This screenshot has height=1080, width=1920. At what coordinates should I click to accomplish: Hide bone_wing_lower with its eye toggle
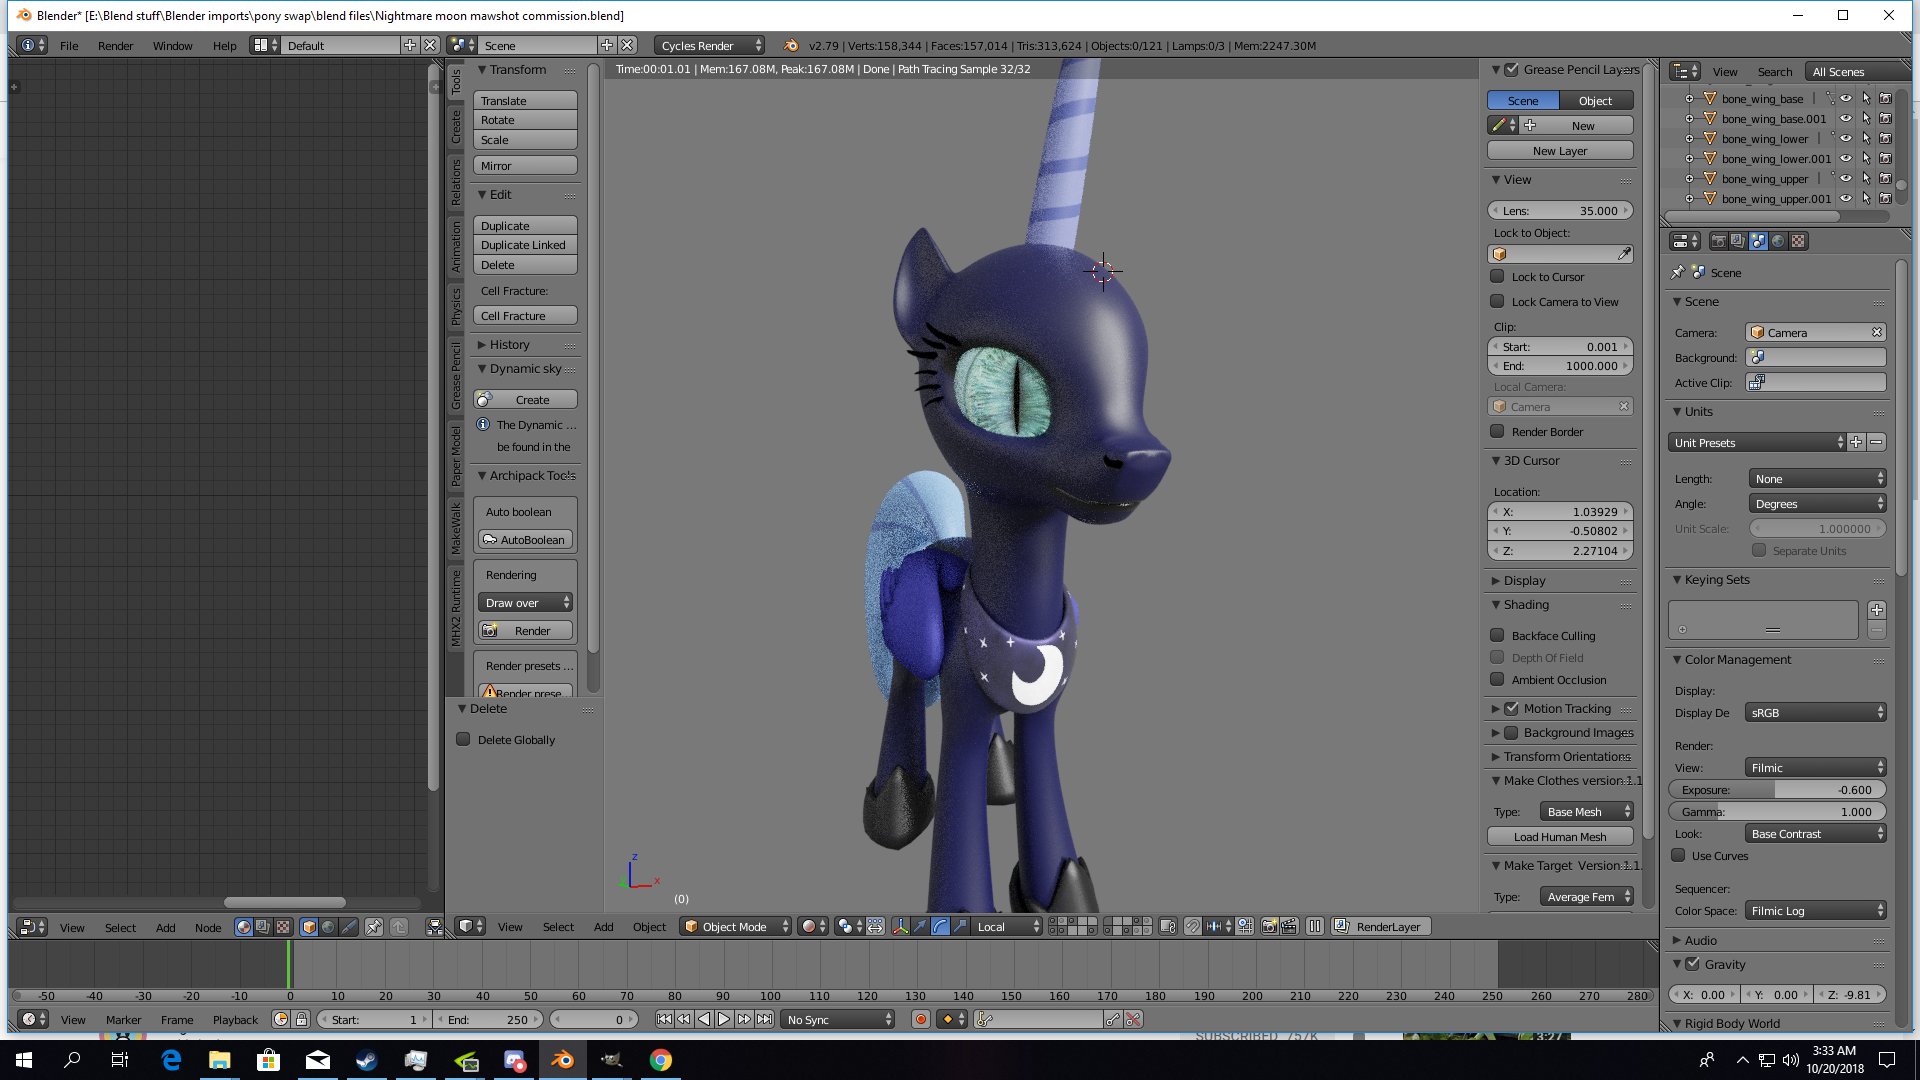coord(1846,138)
